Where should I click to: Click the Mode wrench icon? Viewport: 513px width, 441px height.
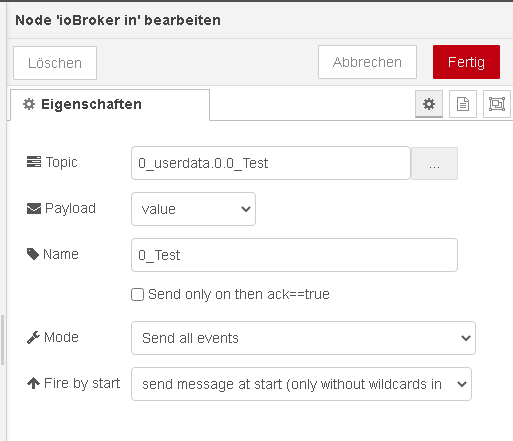[33, 337]
